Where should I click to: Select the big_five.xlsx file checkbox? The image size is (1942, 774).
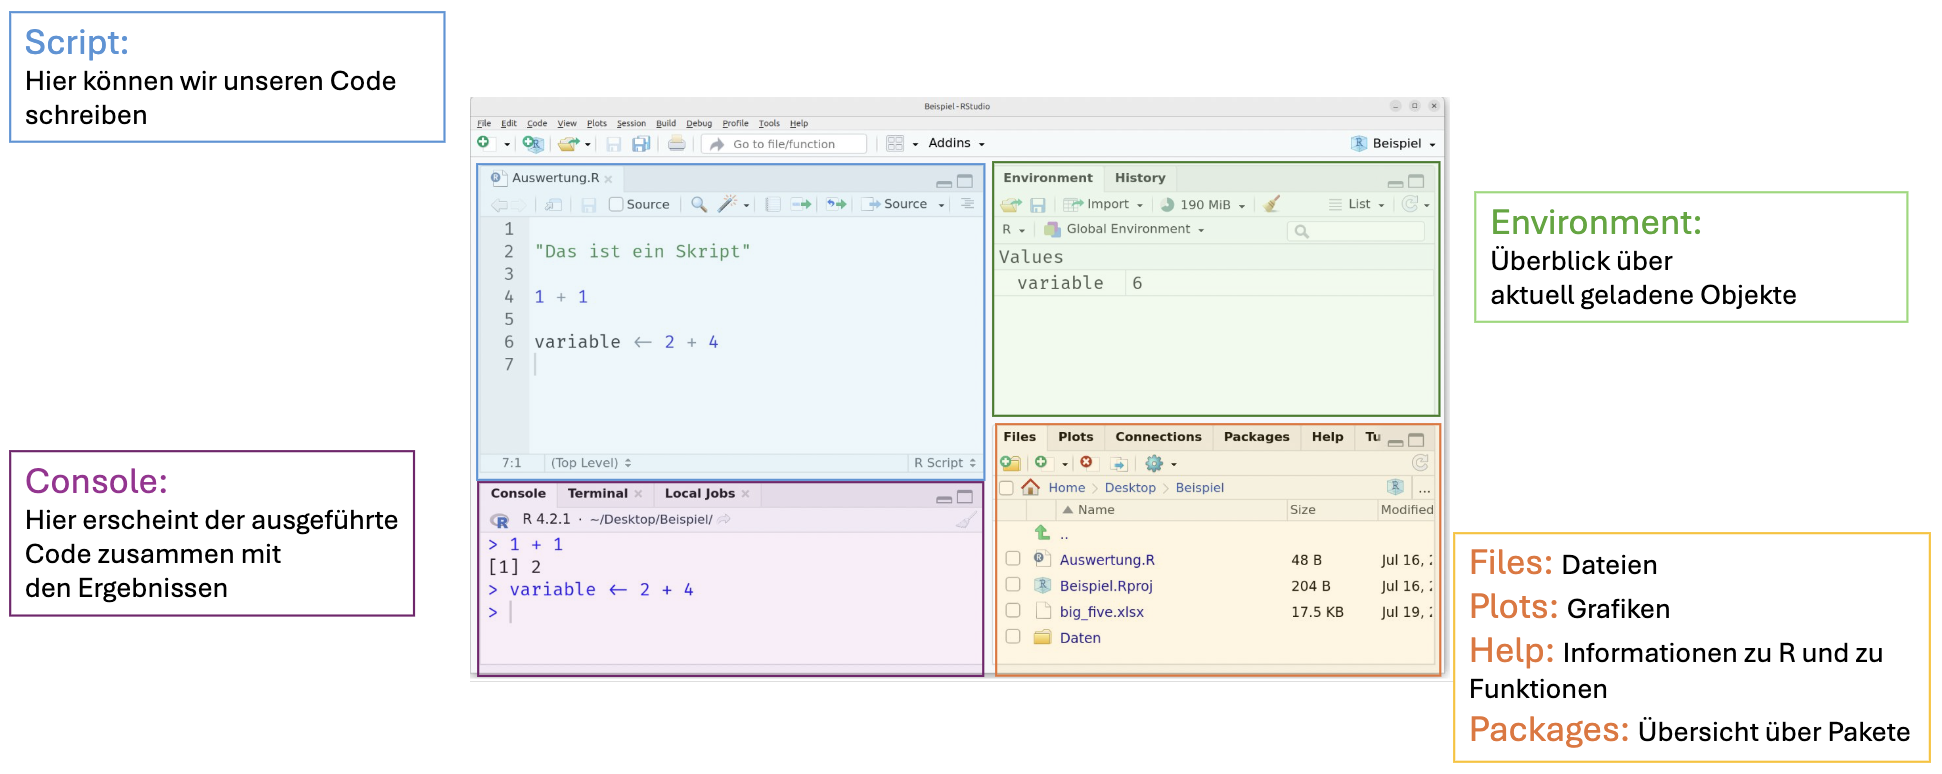pos(1013,611)
